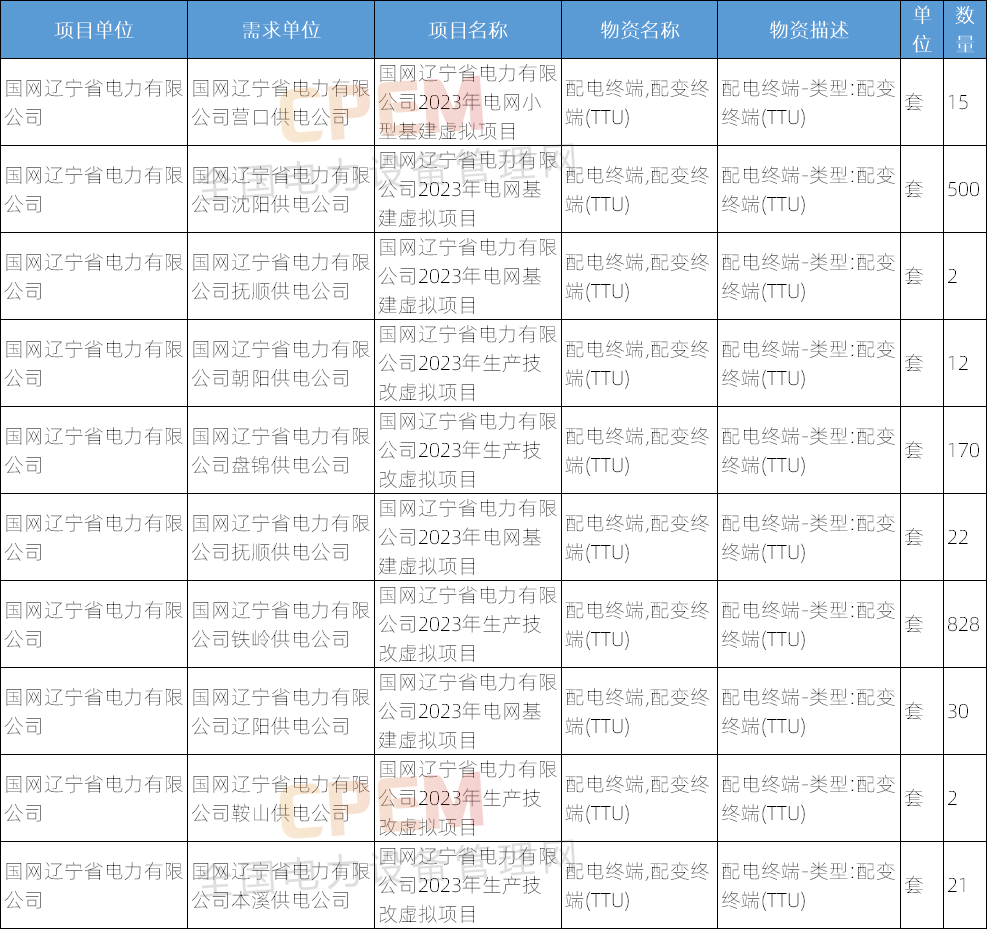Screen dimensions: 987x929
Task: Select the 项目名称 column header
Action: pyautogui.click(x=467, y=30)
